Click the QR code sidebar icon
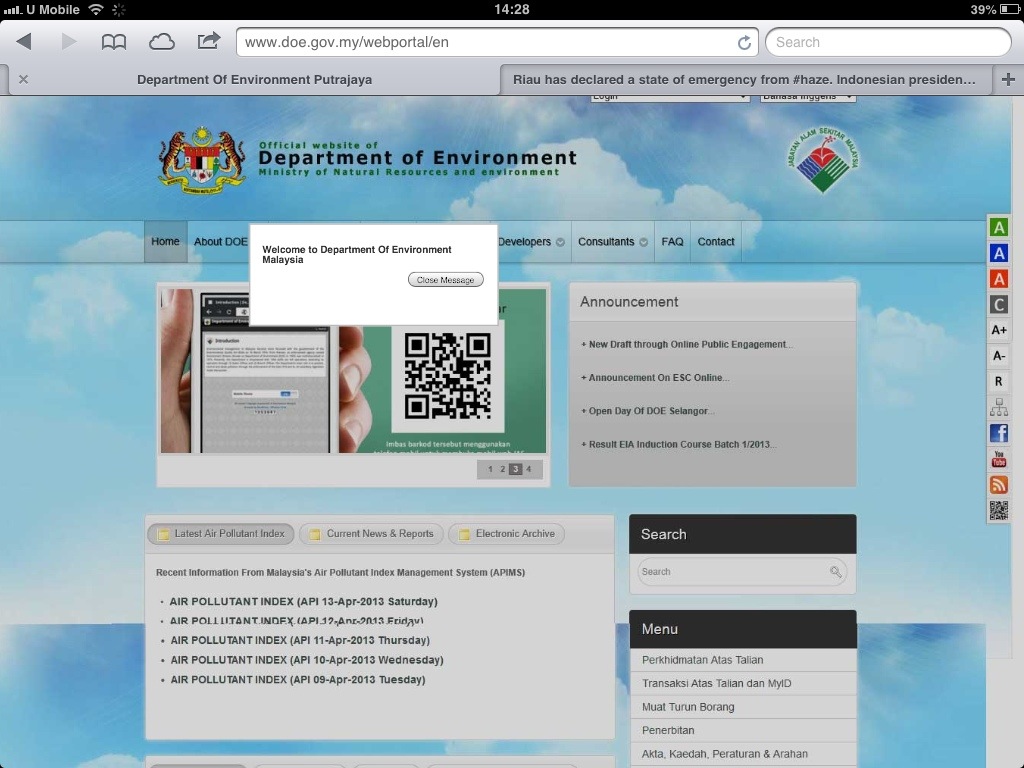 coord(998,510)
